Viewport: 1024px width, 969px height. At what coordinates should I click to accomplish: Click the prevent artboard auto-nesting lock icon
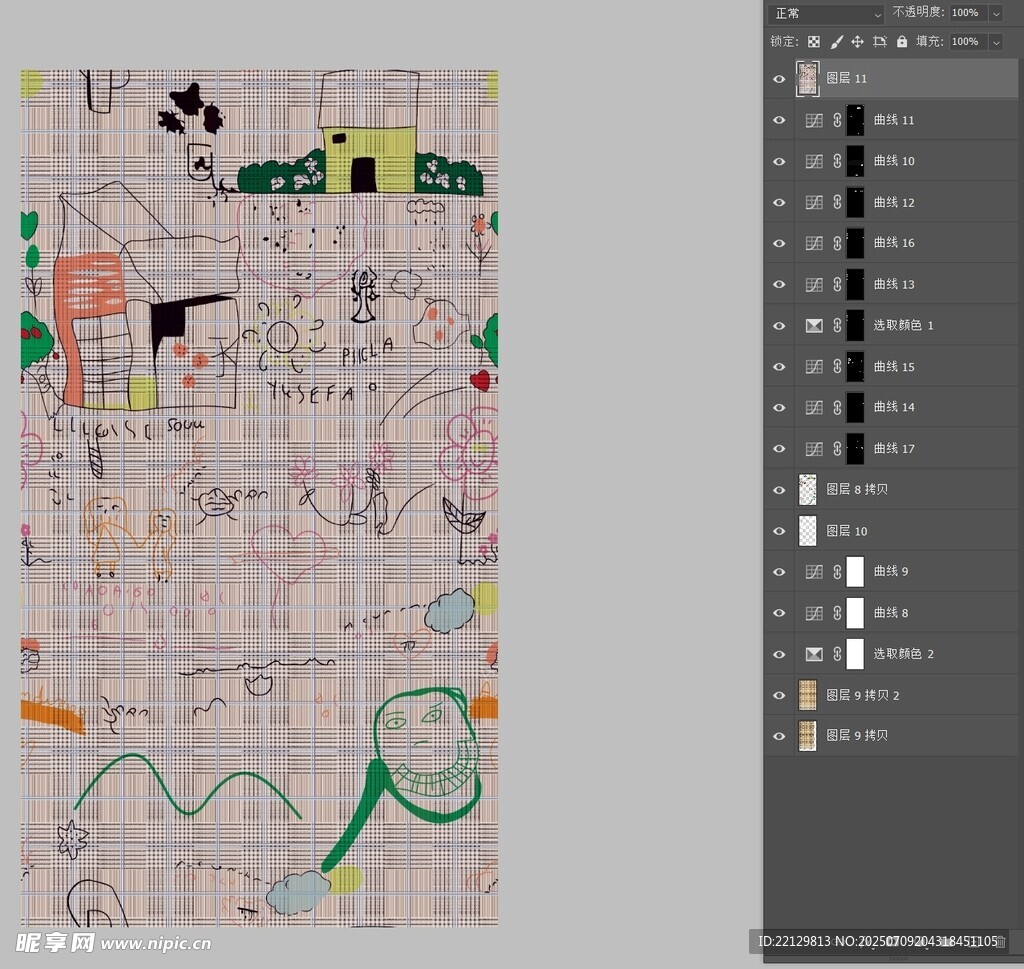(880, 42)
